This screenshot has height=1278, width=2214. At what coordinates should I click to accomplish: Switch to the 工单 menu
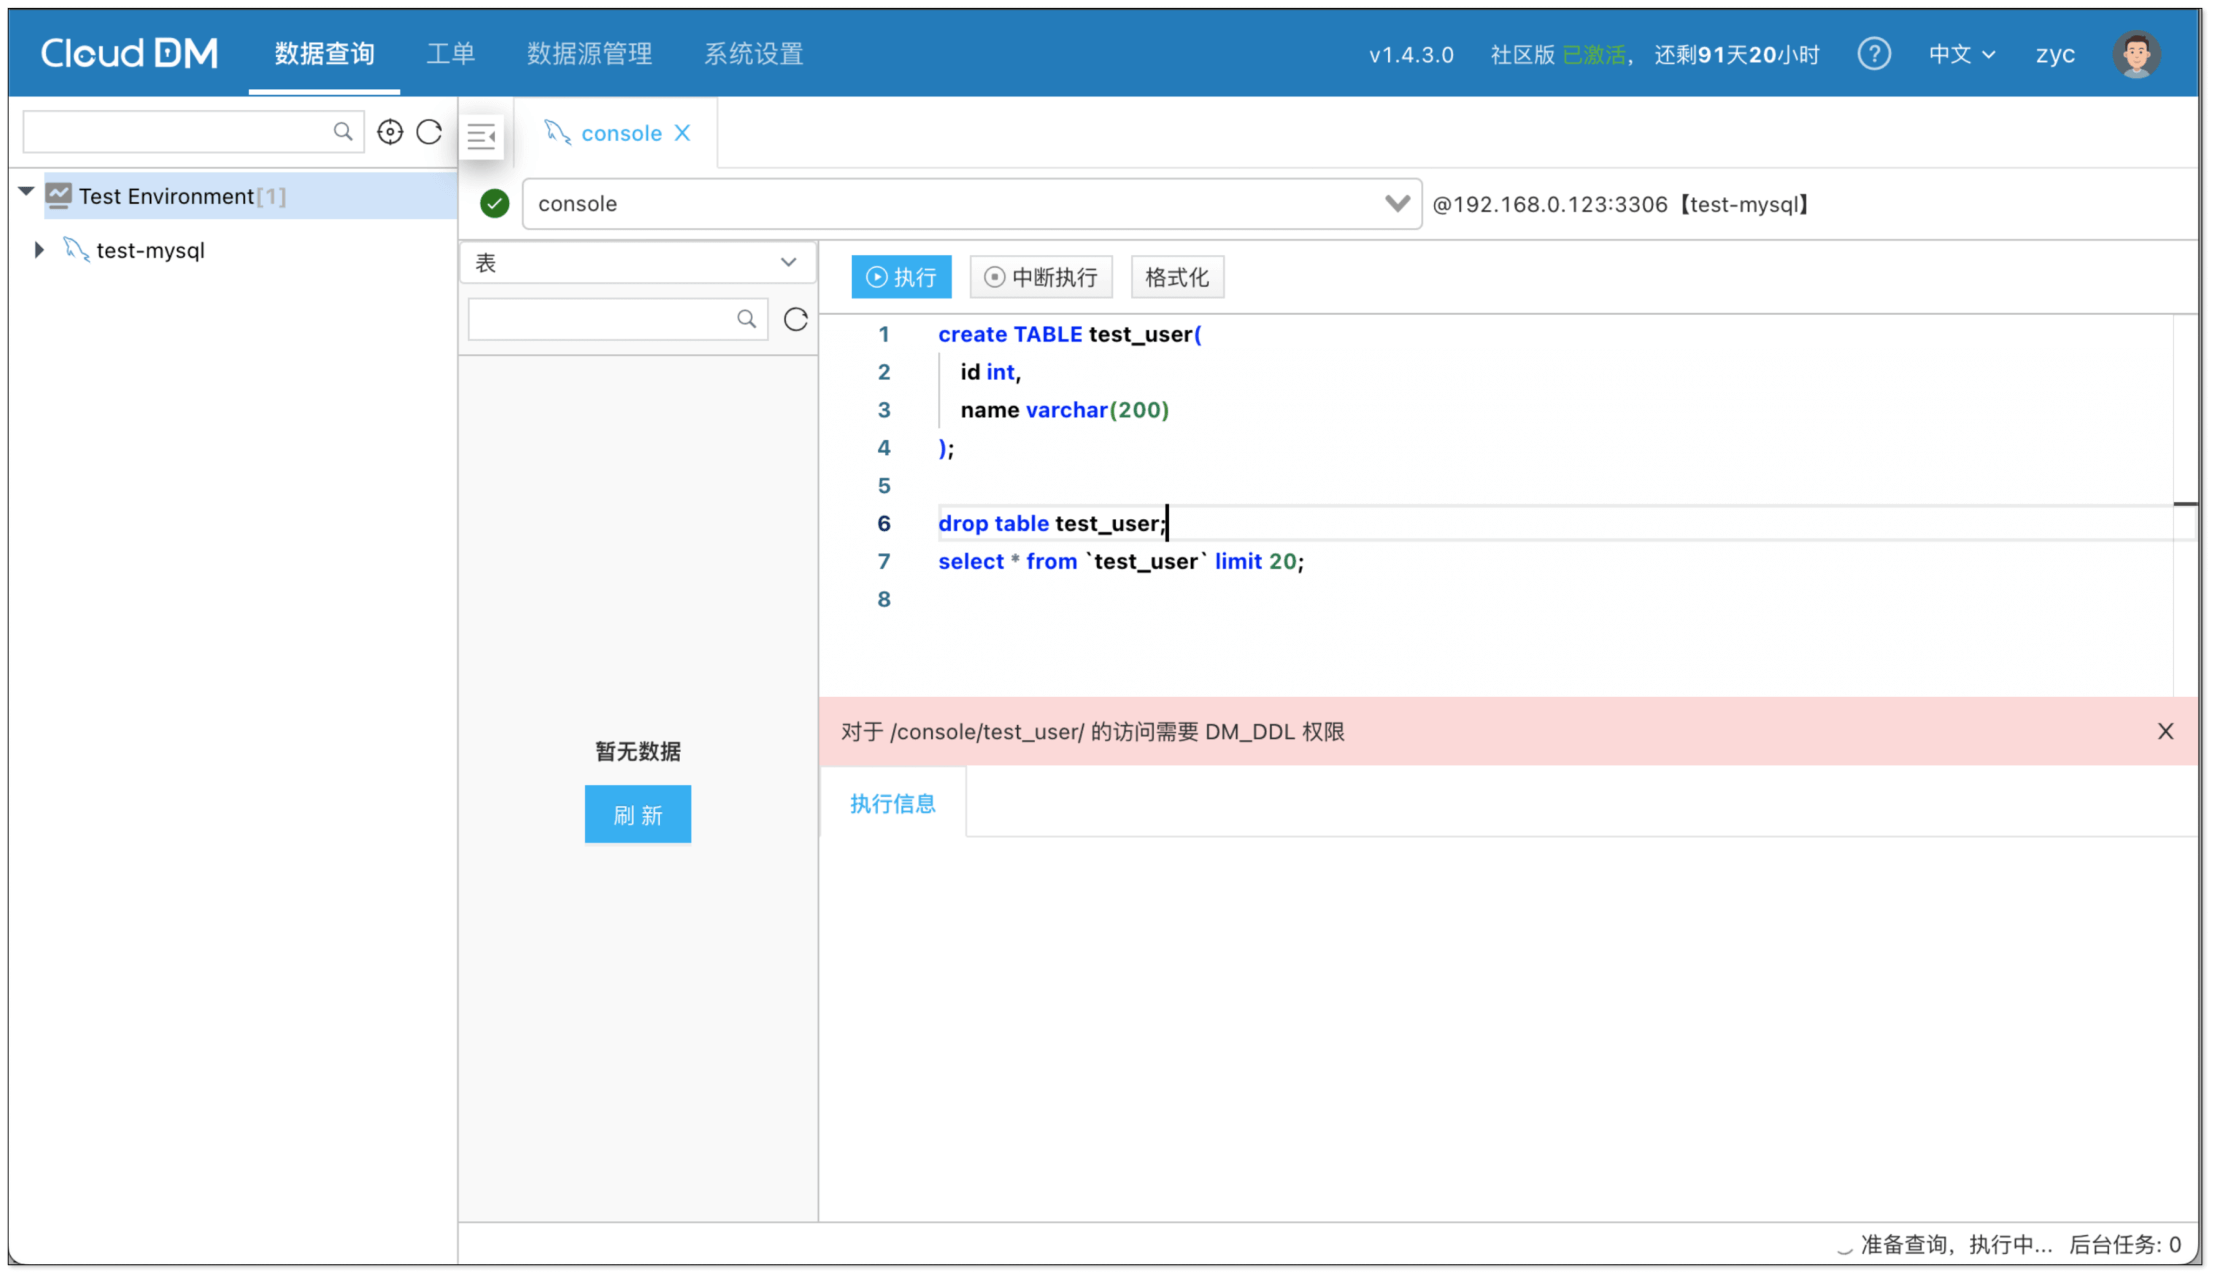(x=450, y=54)
